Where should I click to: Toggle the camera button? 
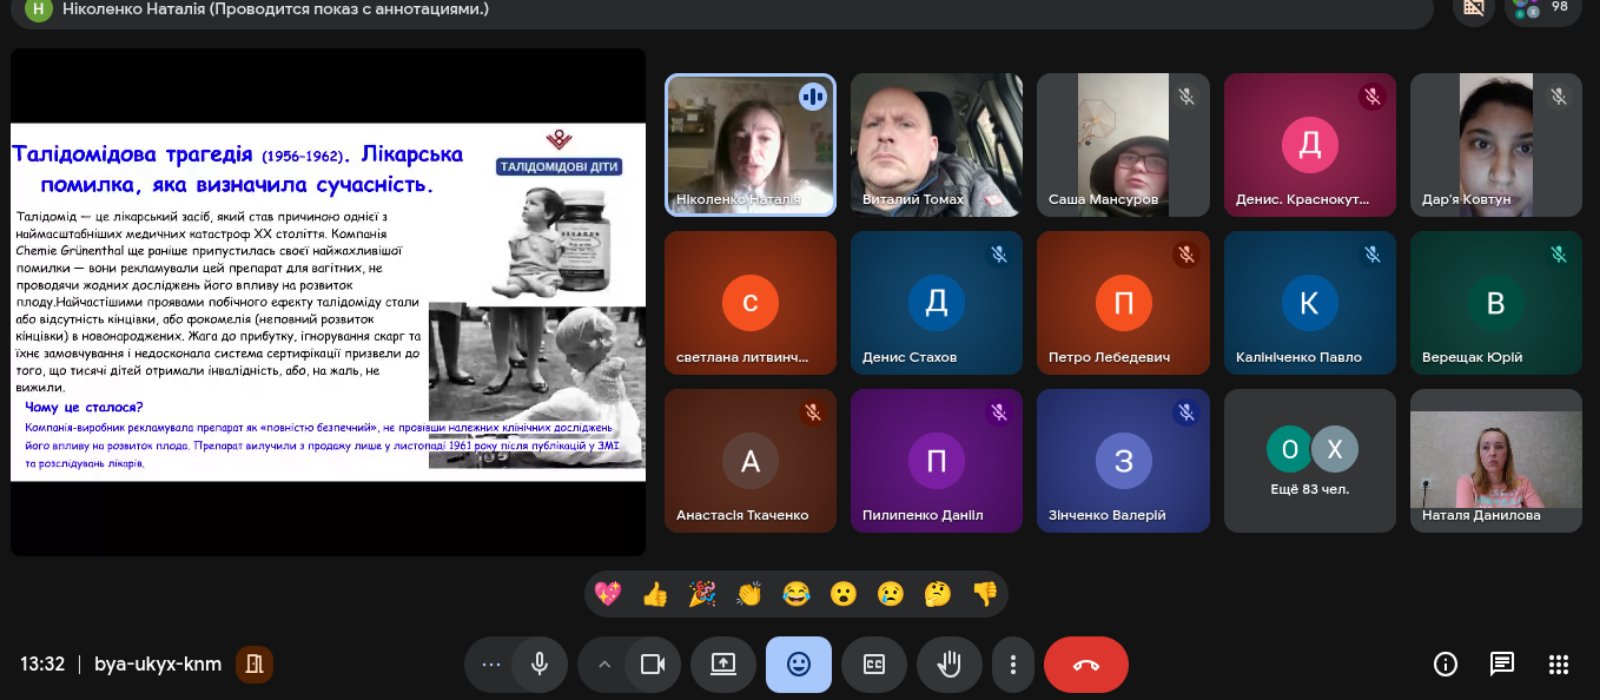click(x=653, y=664)
